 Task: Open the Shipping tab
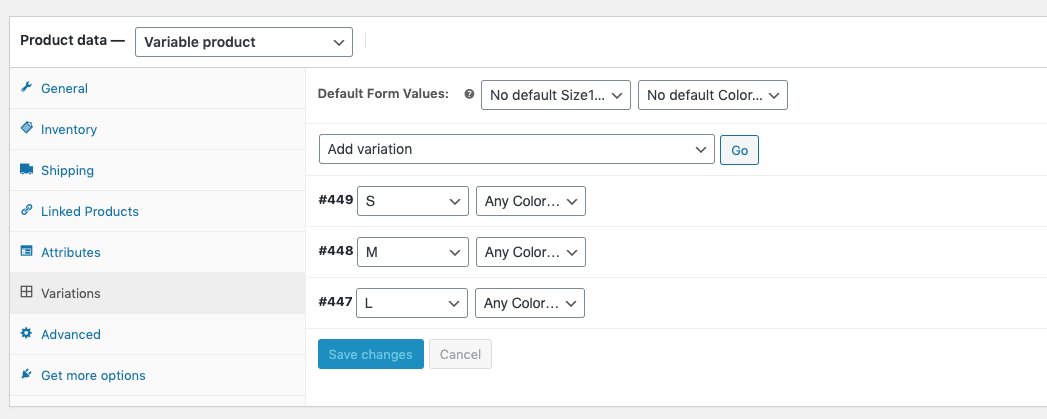[x=67, y=171]
